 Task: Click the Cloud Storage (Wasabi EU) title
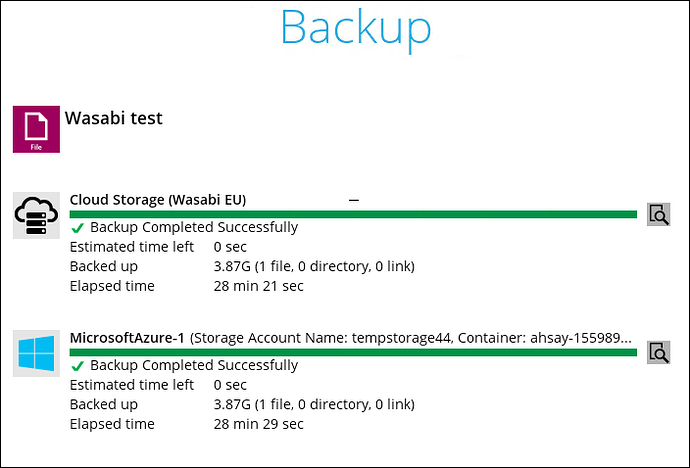point(158,200)
